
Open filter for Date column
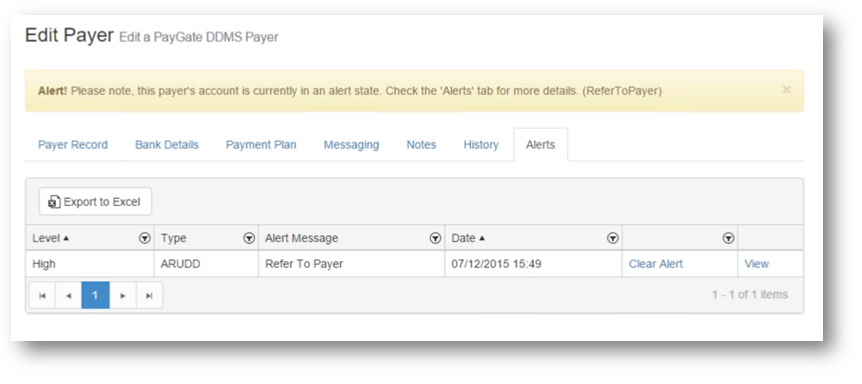(612, 238)
